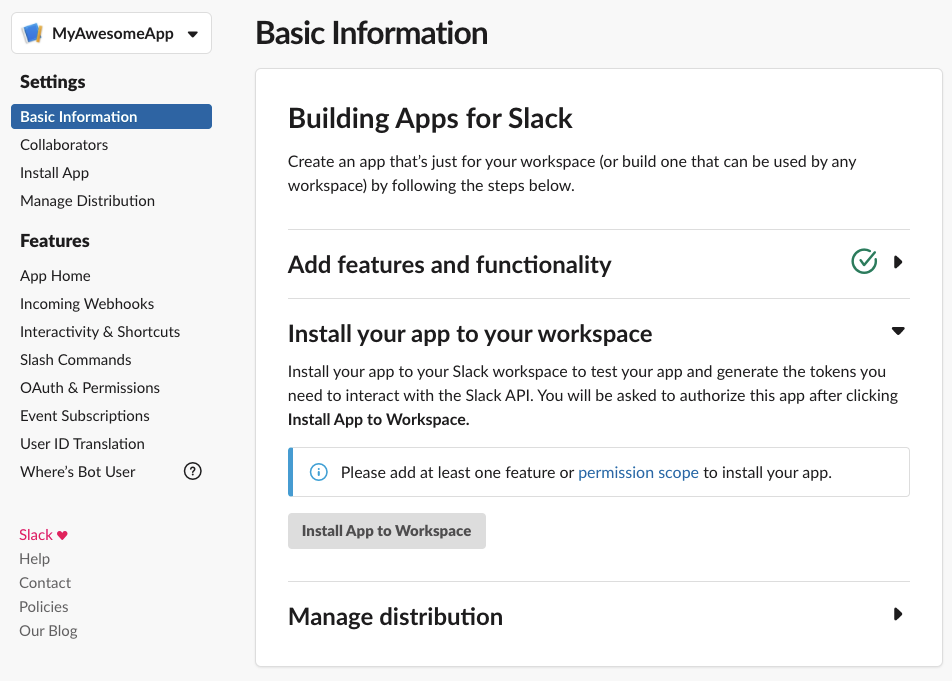Click the help icon beside Where's Bot User
Screen dimensions: 952x681
[x=193, y=471]
